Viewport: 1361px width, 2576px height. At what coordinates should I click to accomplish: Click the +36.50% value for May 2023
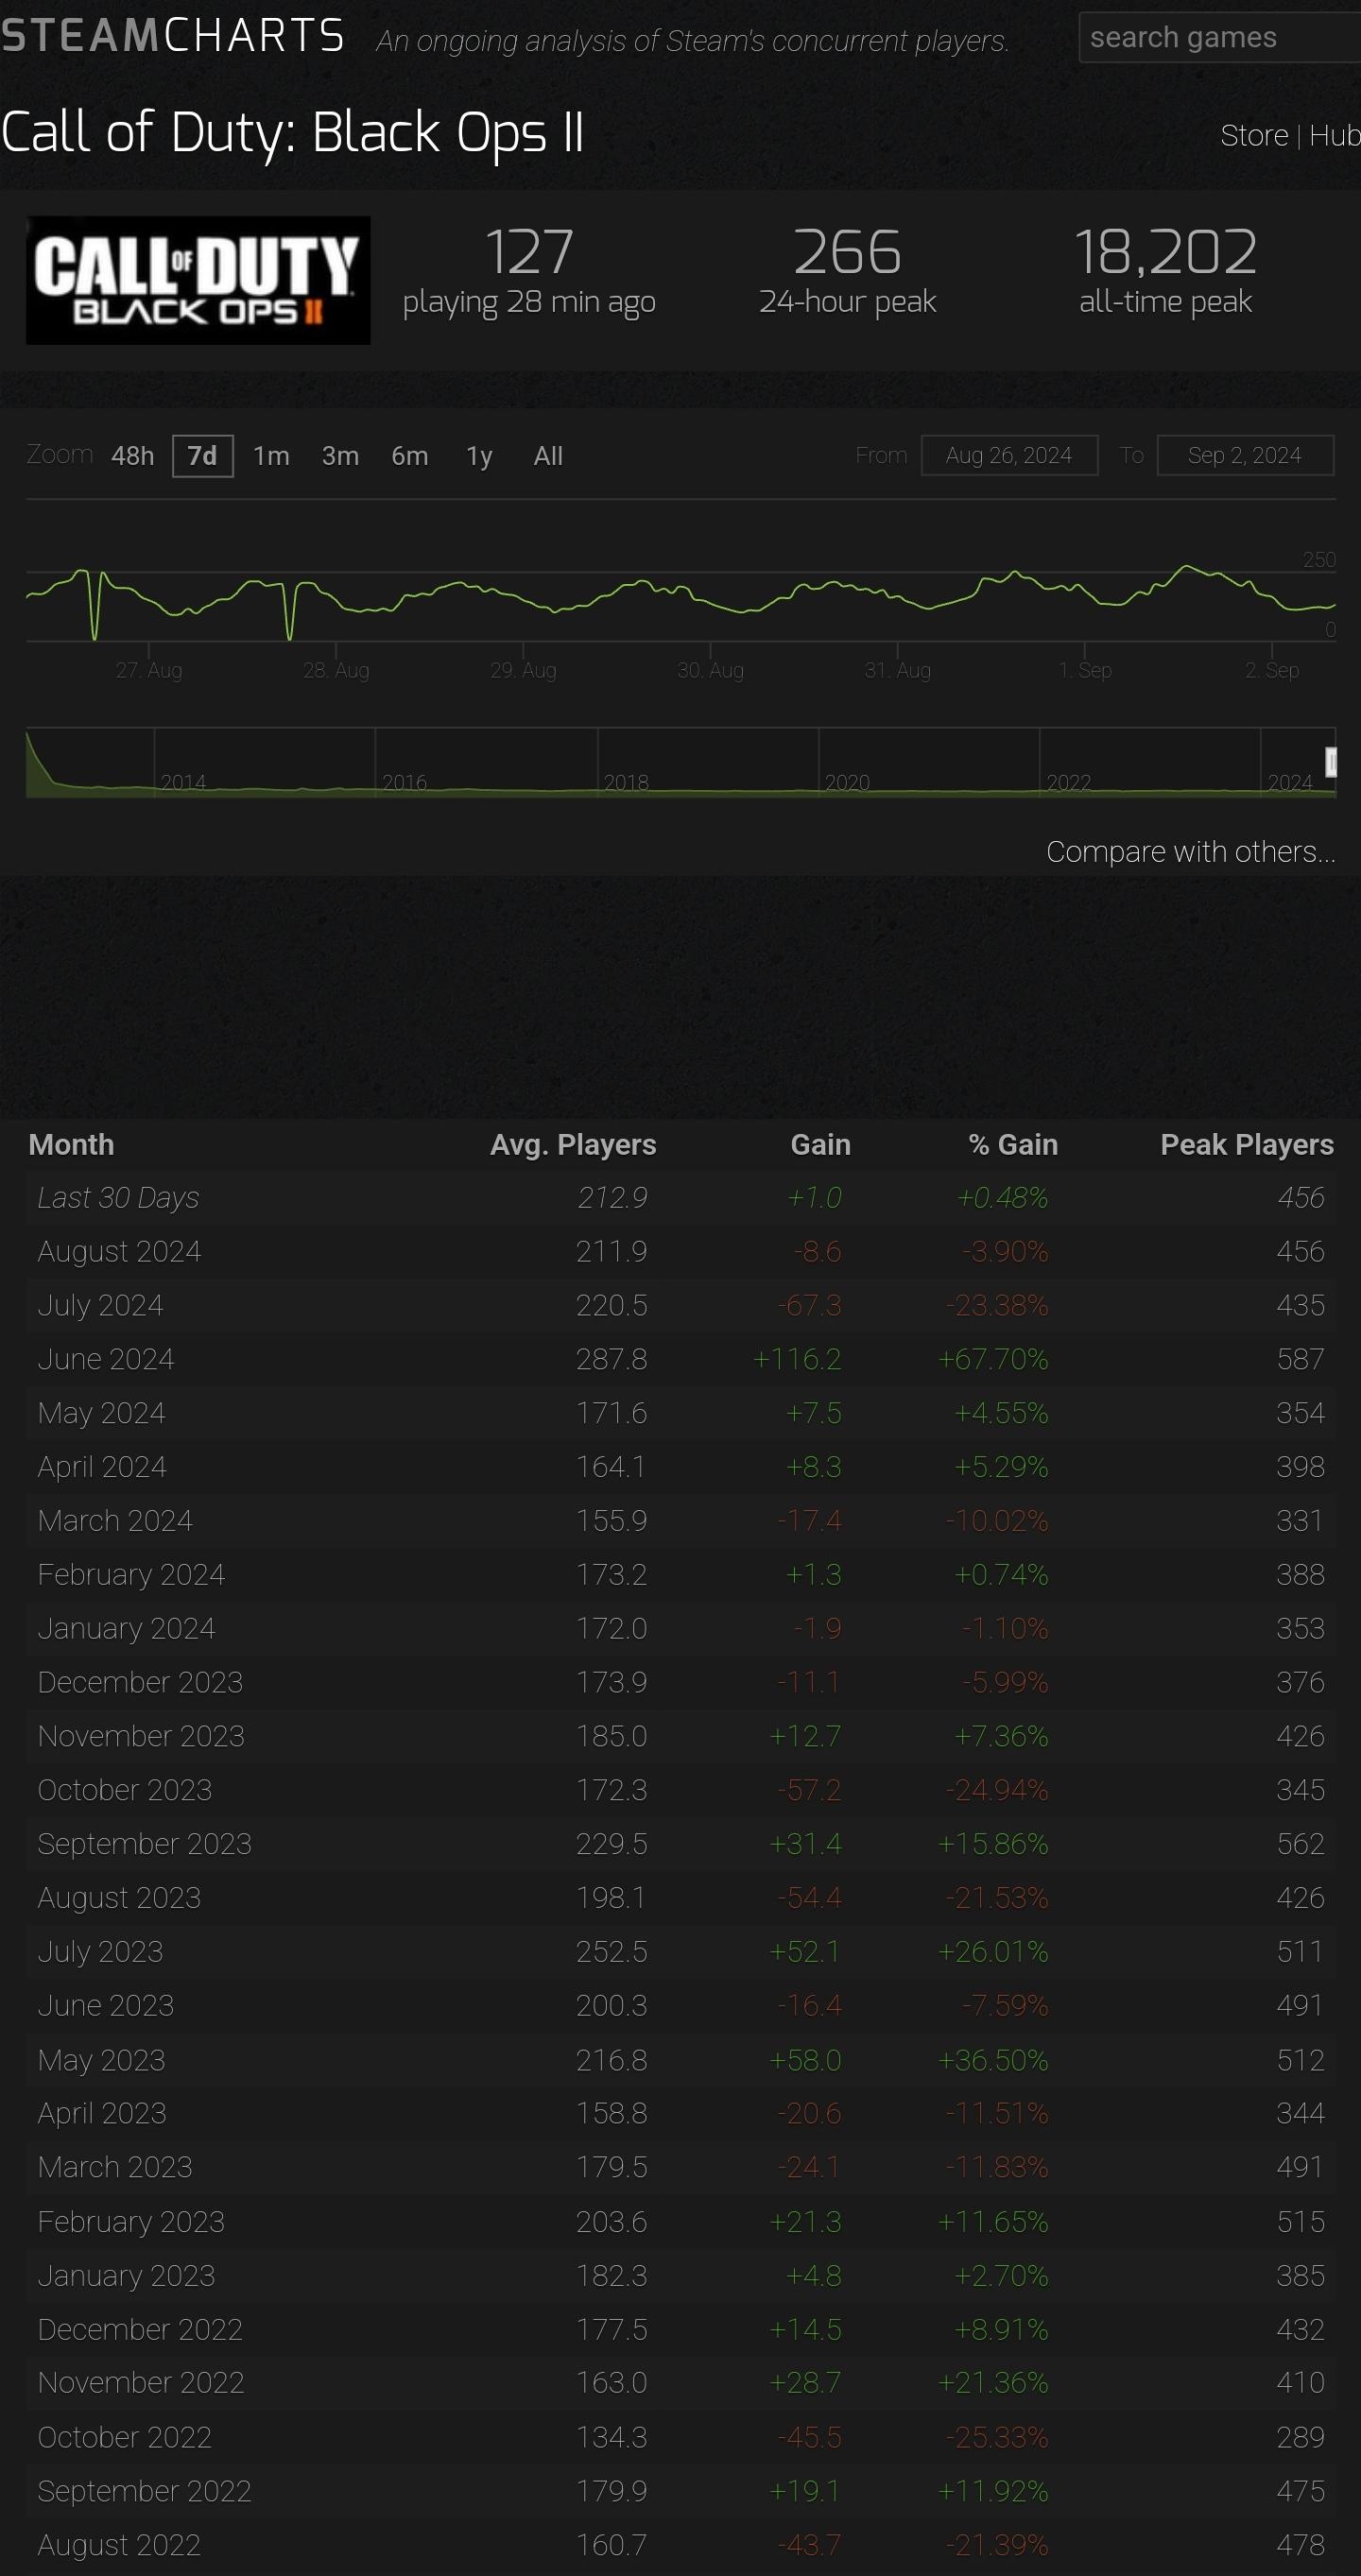pos(993,2060)
